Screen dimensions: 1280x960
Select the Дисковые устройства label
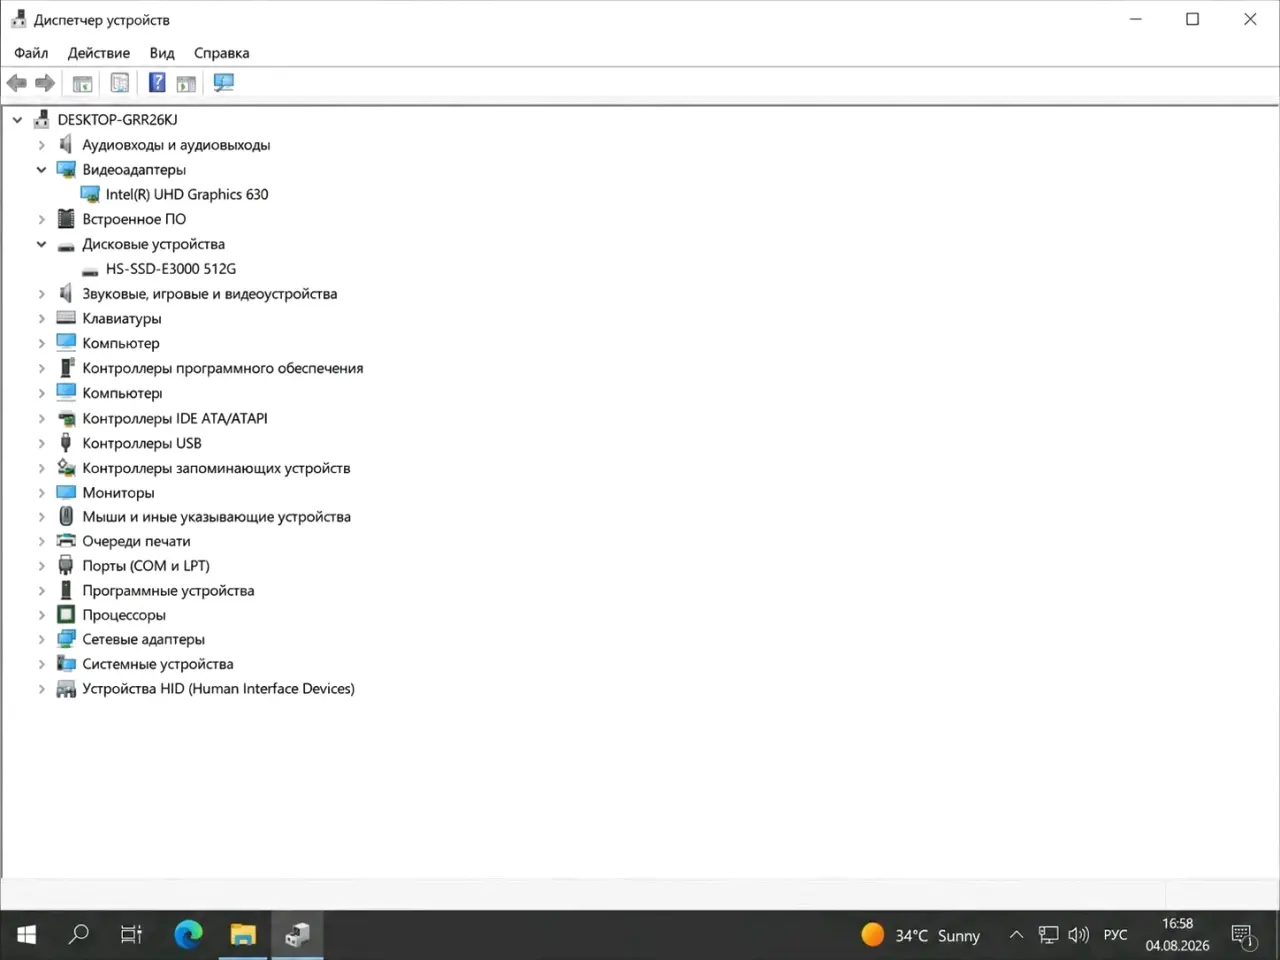click(153, 244)
